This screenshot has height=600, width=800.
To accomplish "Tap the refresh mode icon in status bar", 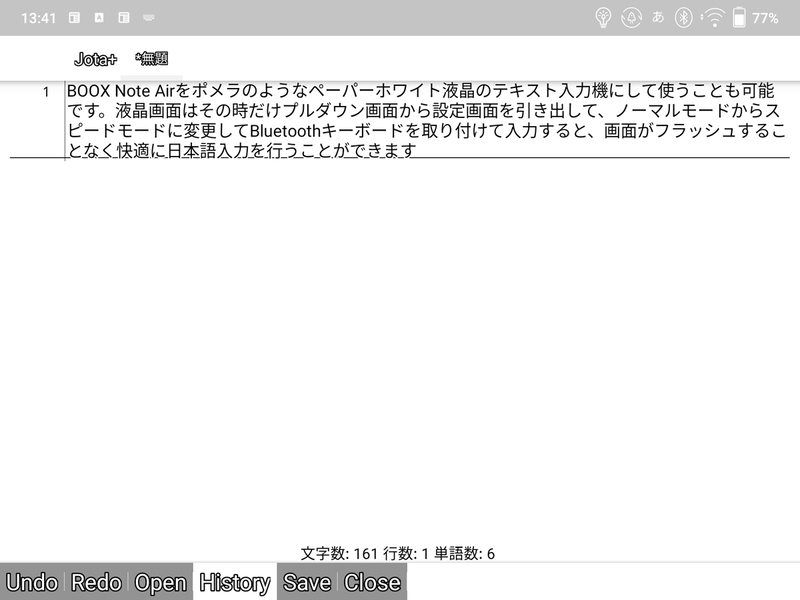I will pyautogui.click(x=631, y=18).
